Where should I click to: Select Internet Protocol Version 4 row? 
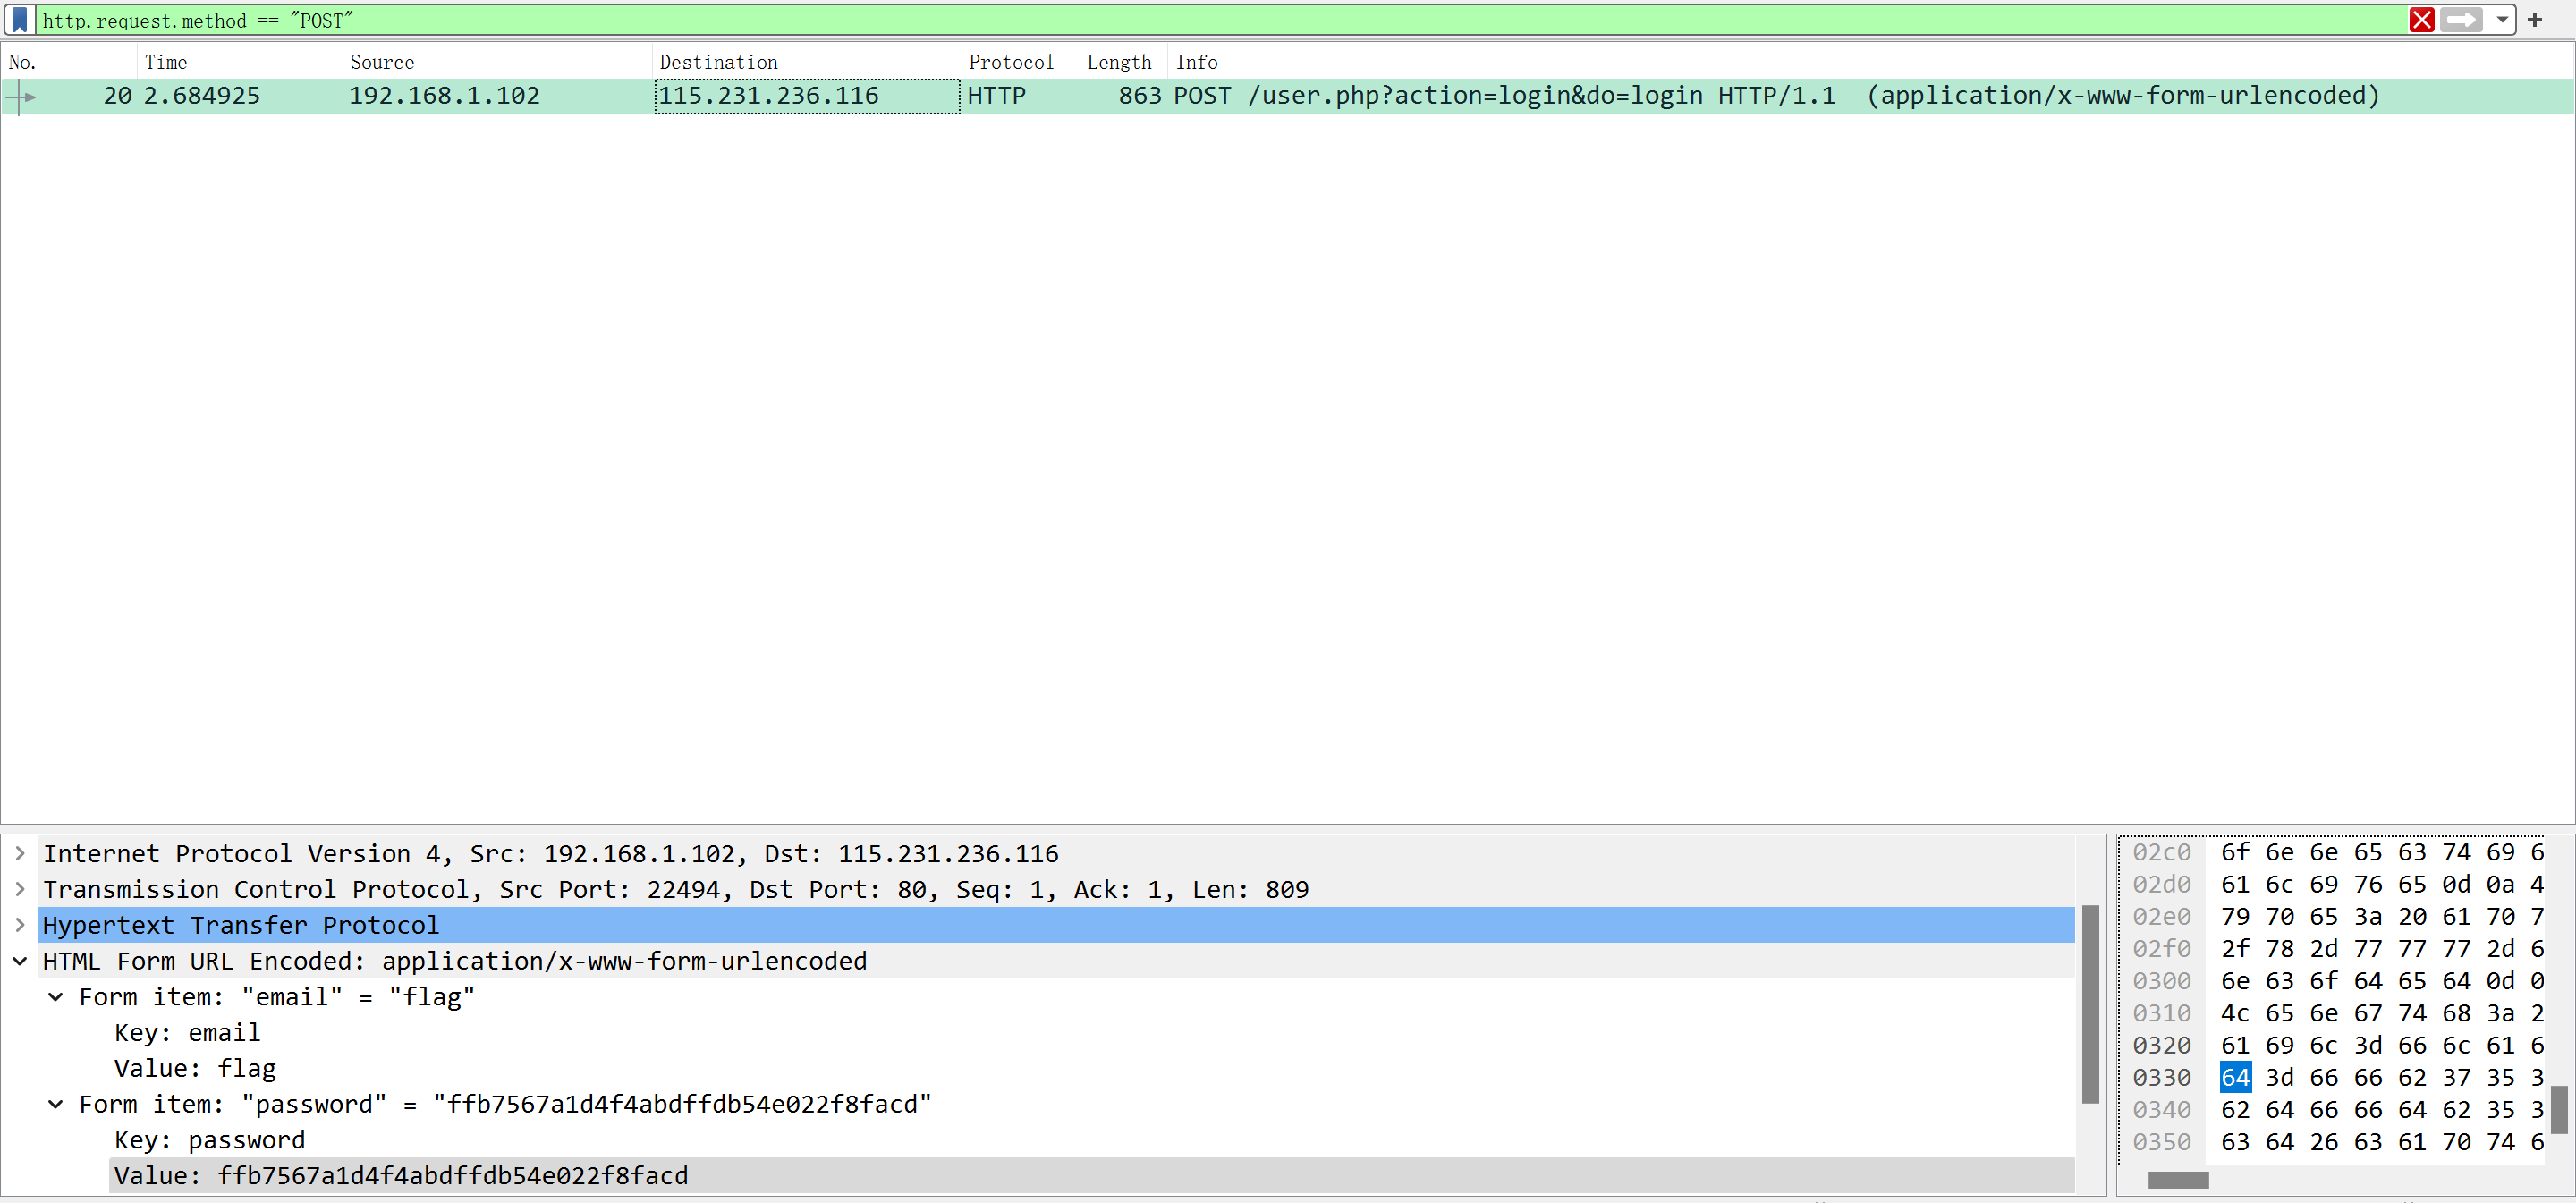(x=1056, y=854)
